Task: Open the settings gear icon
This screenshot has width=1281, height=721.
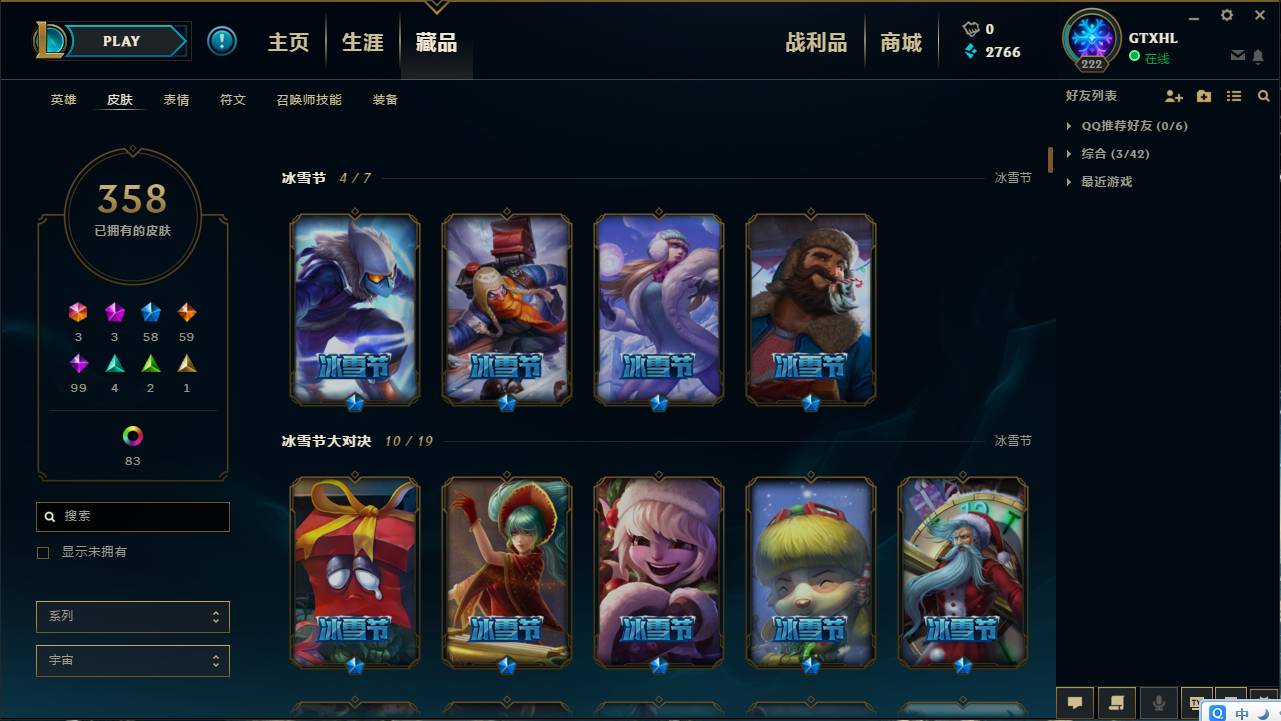Action: [1227, 15]
